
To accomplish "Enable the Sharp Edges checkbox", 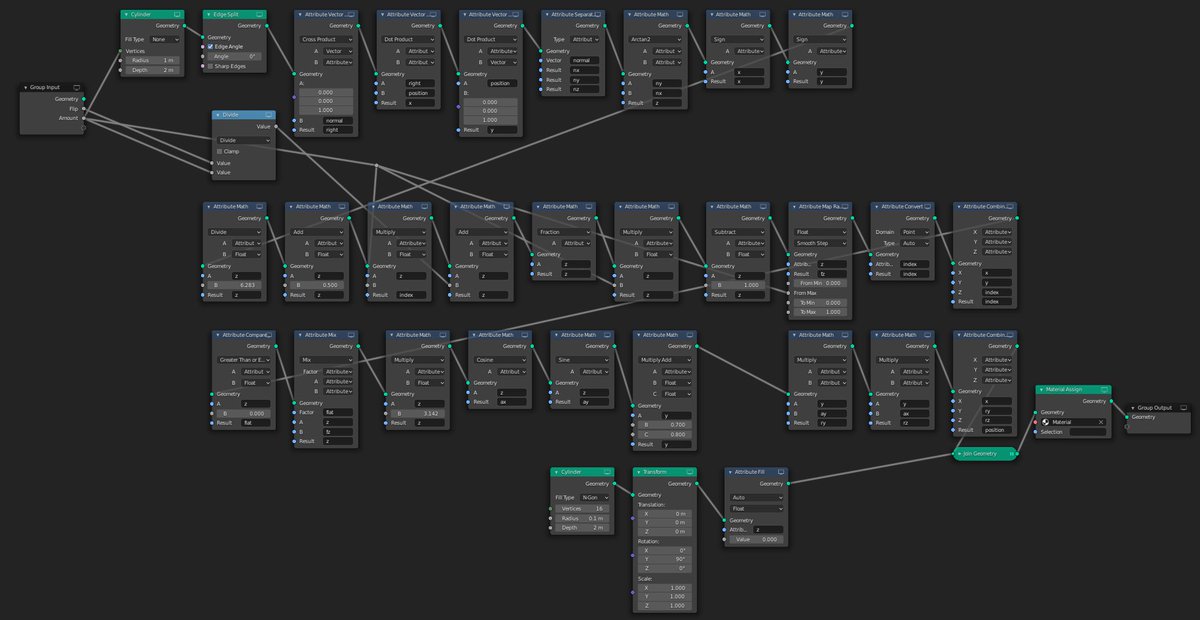I will pos(210,66).
